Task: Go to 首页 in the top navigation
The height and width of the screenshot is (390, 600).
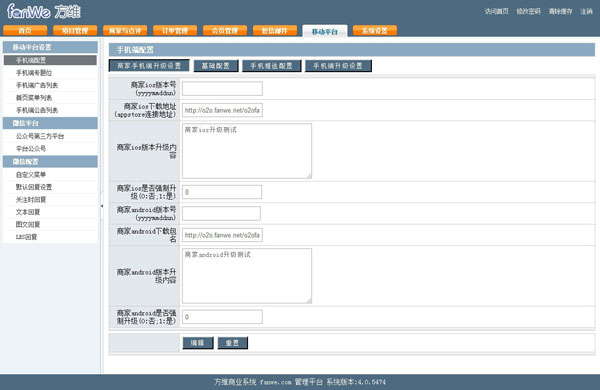Action: pos(25,31)
